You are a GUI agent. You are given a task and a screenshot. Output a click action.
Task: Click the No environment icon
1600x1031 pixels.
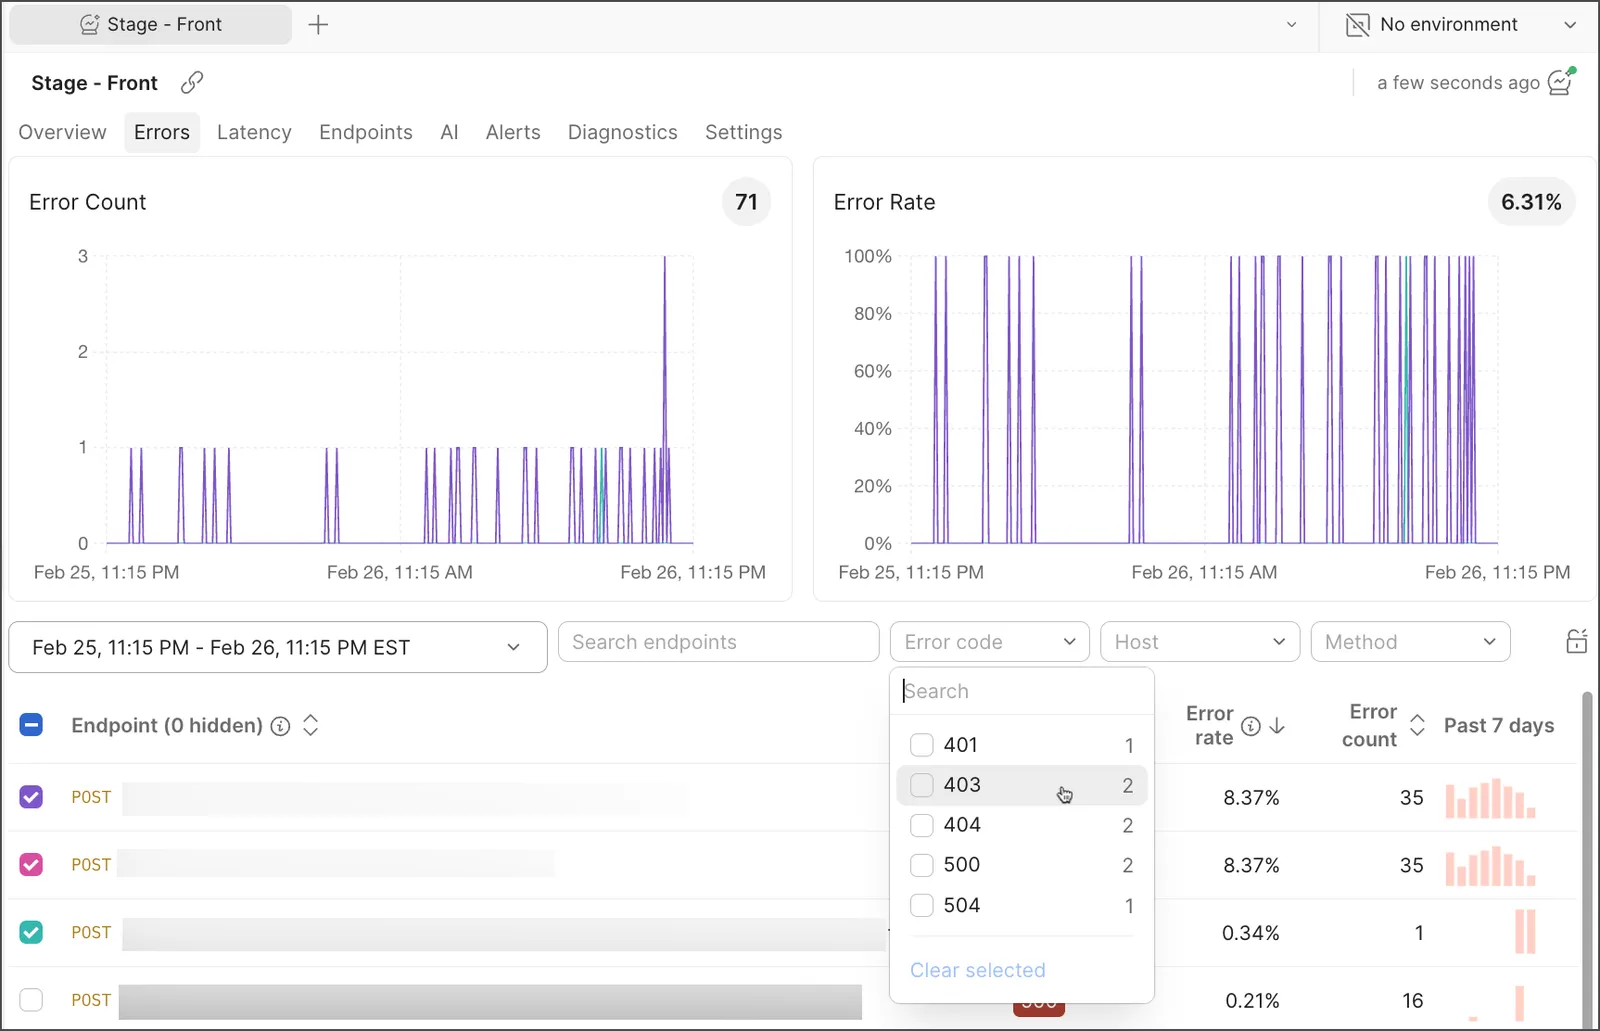point(1358,25)
